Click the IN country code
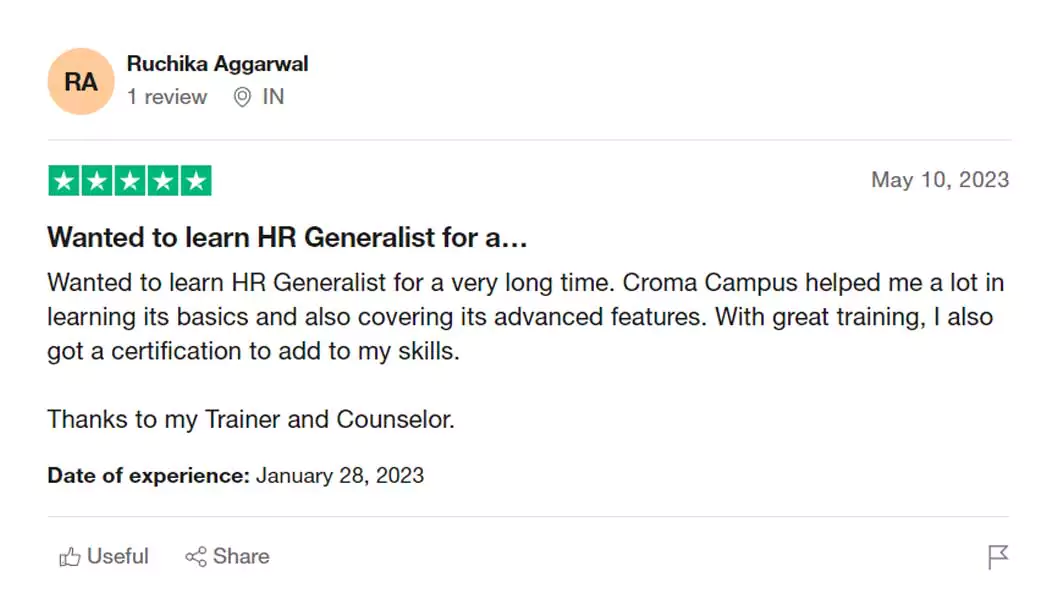The height and width of the screenshot is (615, 1059). pyautogui.click(x=273, y=97)
